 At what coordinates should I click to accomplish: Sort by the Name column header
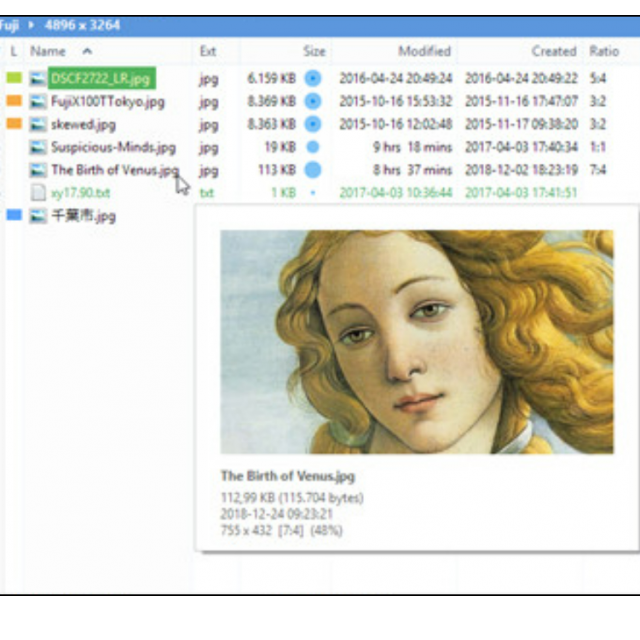tap(48, 51)
